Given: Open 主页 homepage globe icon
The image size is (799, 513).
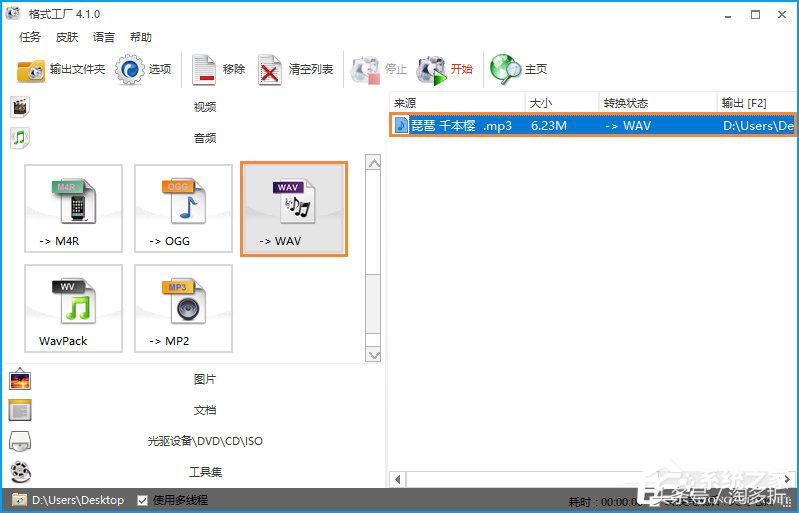Looking at the screenshot, I should (x=505, y=69).
